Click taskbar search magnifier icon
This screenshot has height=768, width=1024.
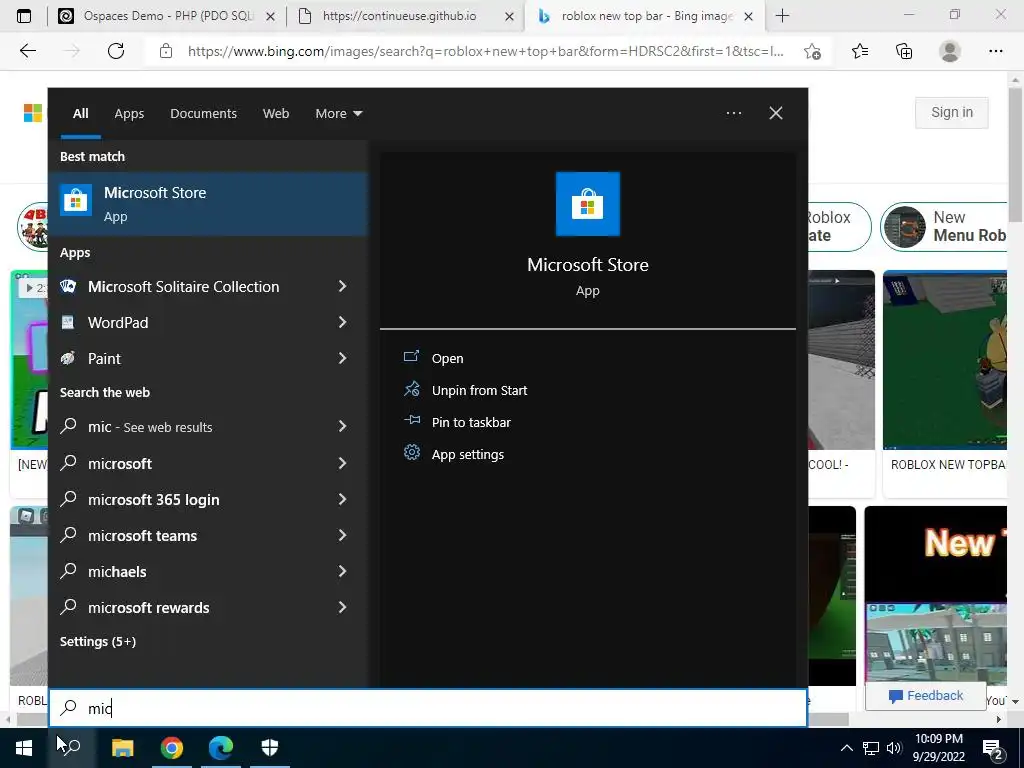coord(72,747)
